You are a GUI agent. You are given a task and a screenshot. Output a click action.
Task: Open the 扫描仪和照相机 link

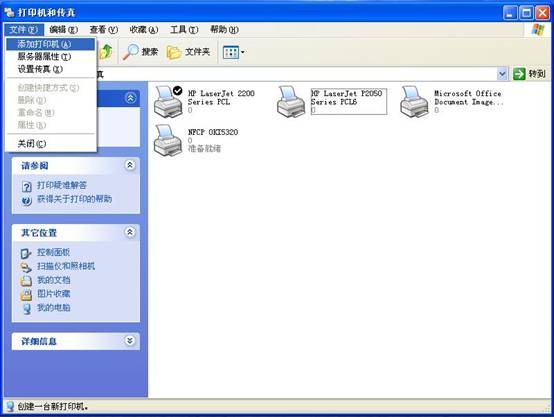tap(66, 266)
